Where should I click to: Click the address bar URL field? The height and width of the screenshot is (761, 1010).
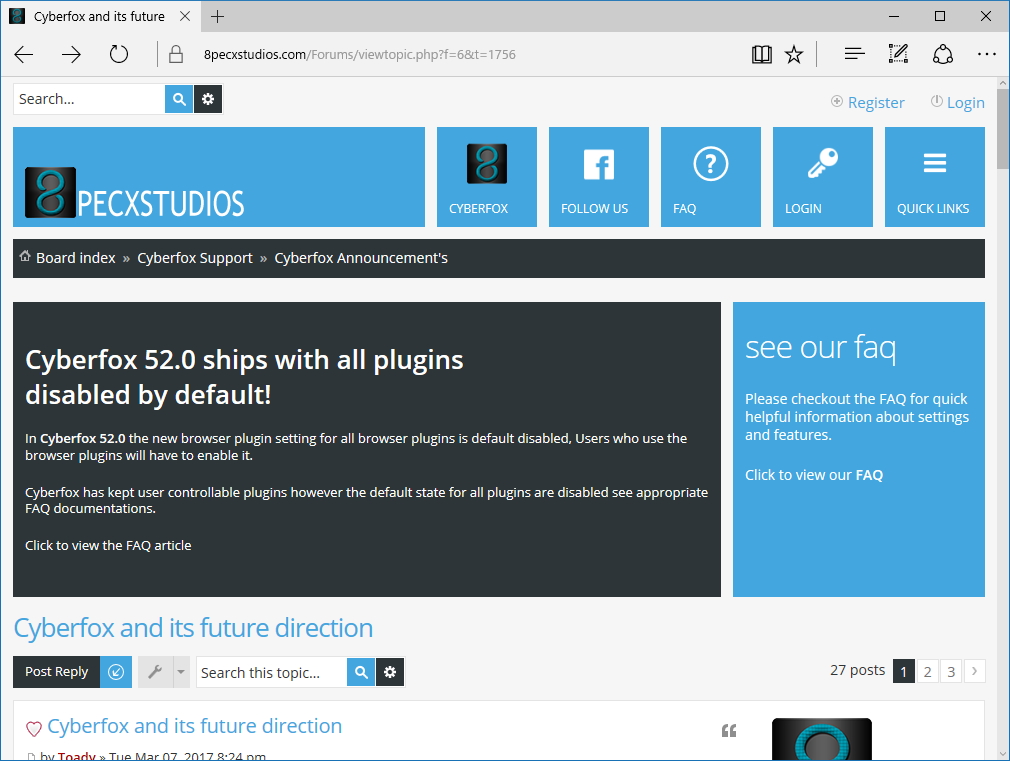(x=359, y=54)
